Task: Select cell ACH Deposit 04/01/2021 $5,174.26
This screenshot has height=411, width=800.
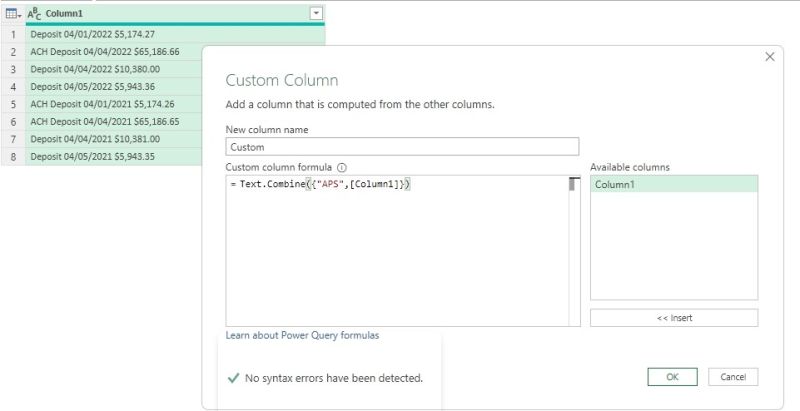Action: pos(114,104)
